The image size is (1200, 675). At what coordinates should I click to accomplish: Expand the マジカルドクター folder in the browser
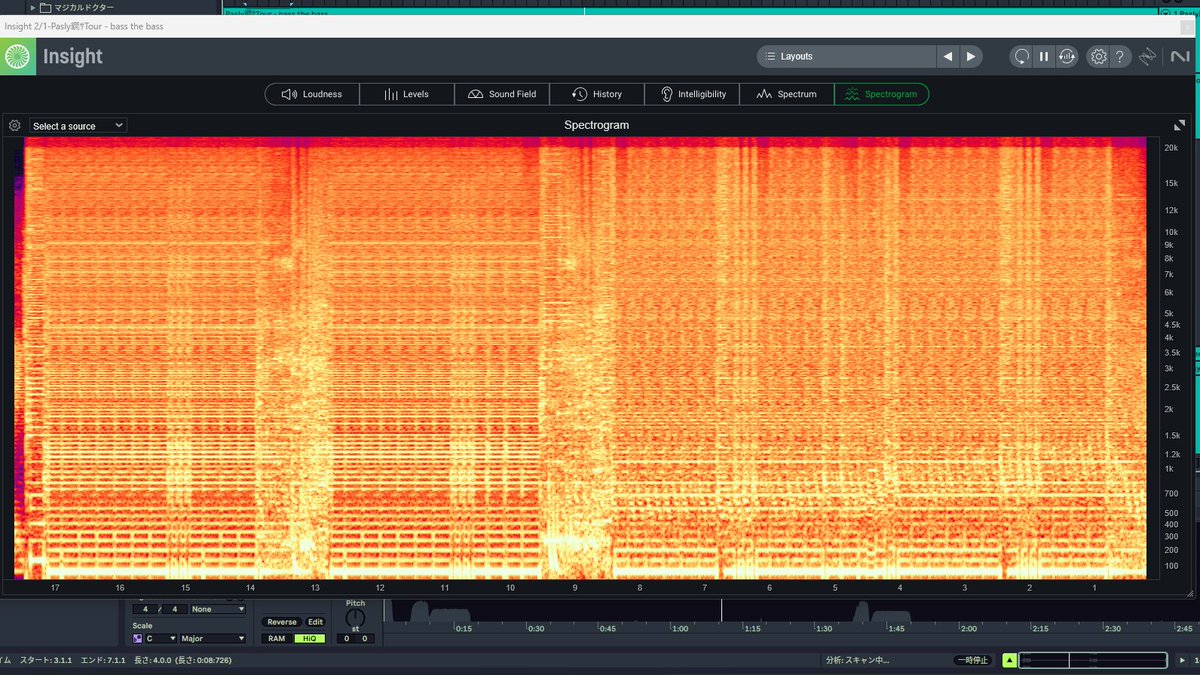point(33,7)
